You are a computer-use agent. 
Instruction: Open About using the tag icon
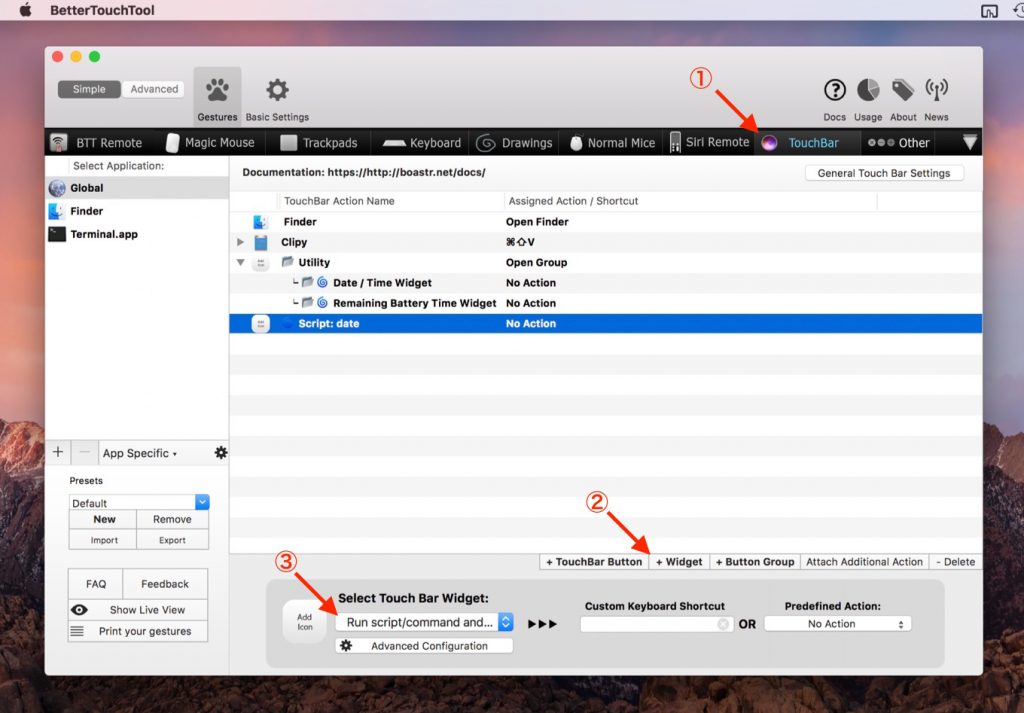(902, 92)
